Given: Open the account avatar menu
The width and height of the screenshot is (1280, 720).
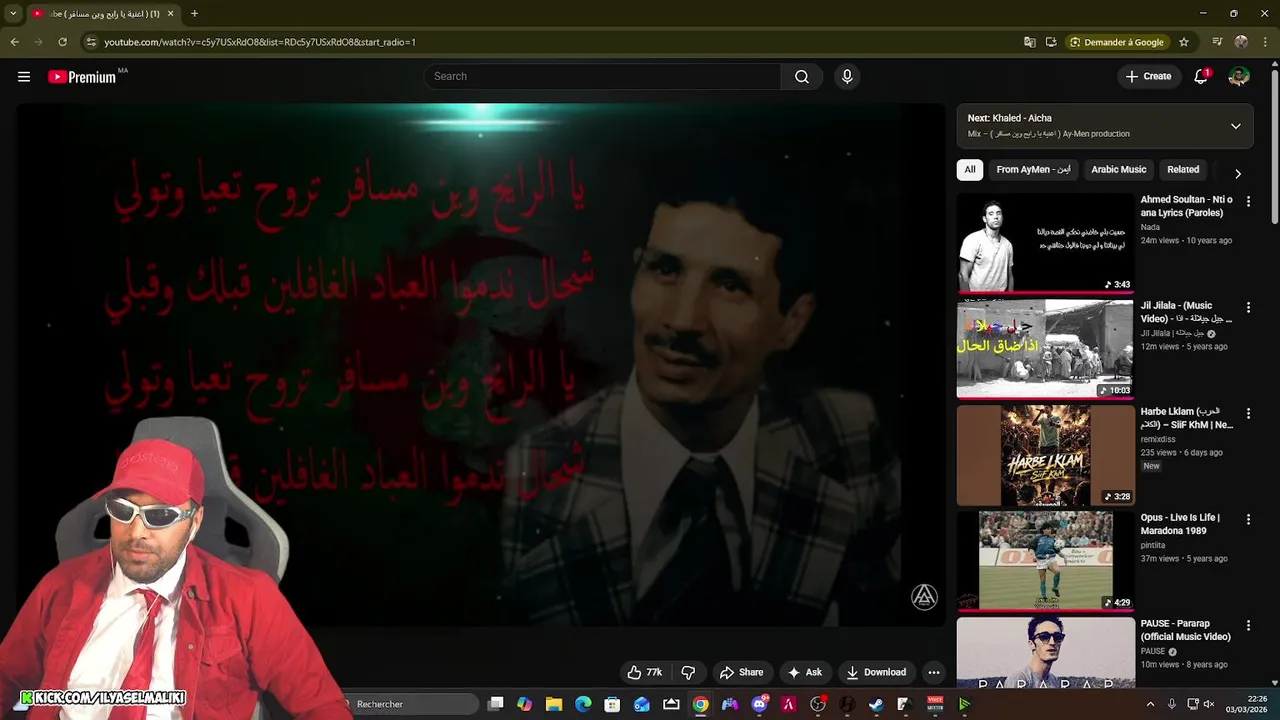Looking at the screenshot, I should [x=1239, y=77].
